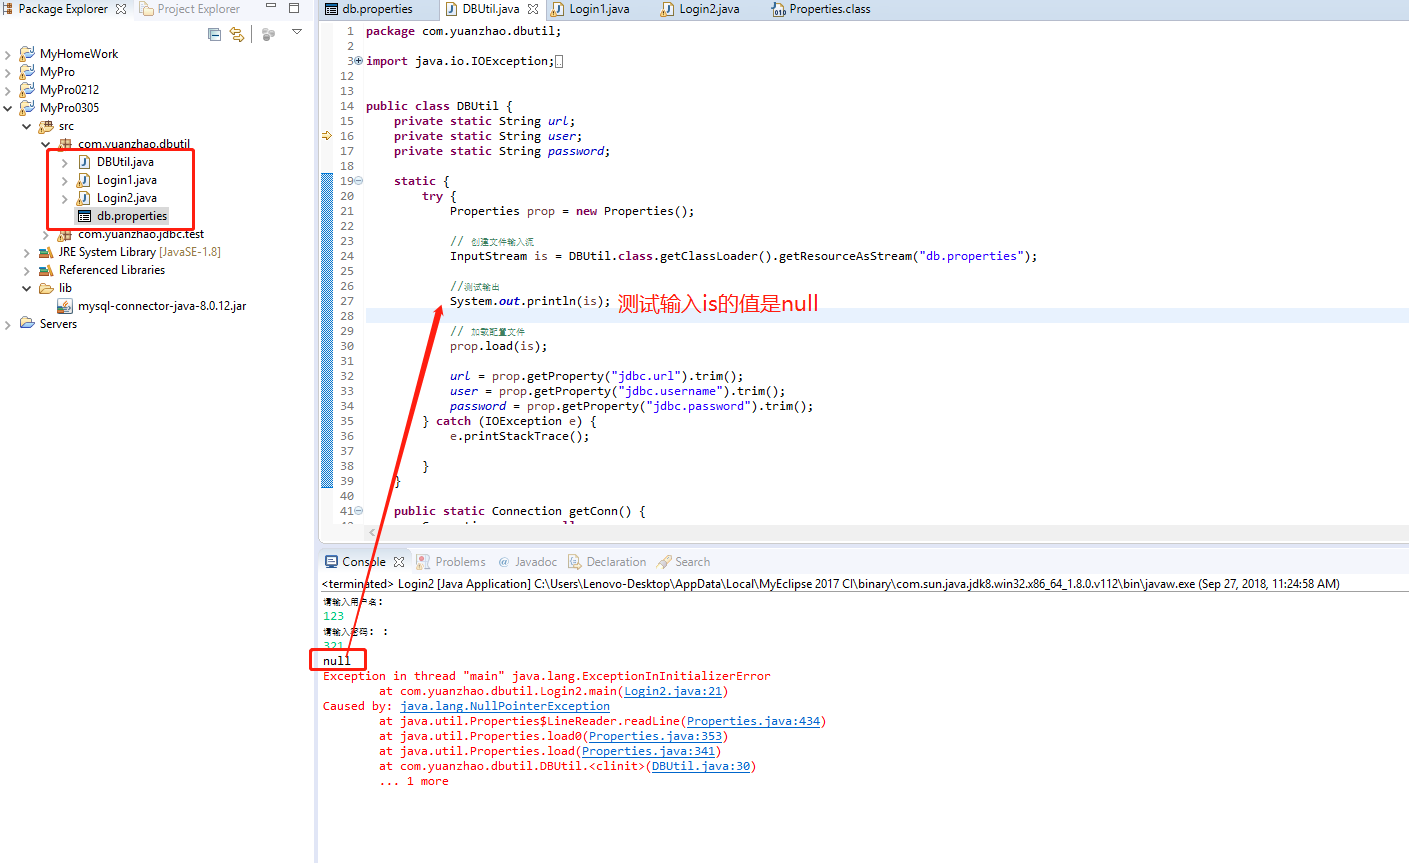This screenshot has width=1409, height=863.
Task: Select mysql-connector-java-8.0.12.jar
Action: [x=162, y=306]
